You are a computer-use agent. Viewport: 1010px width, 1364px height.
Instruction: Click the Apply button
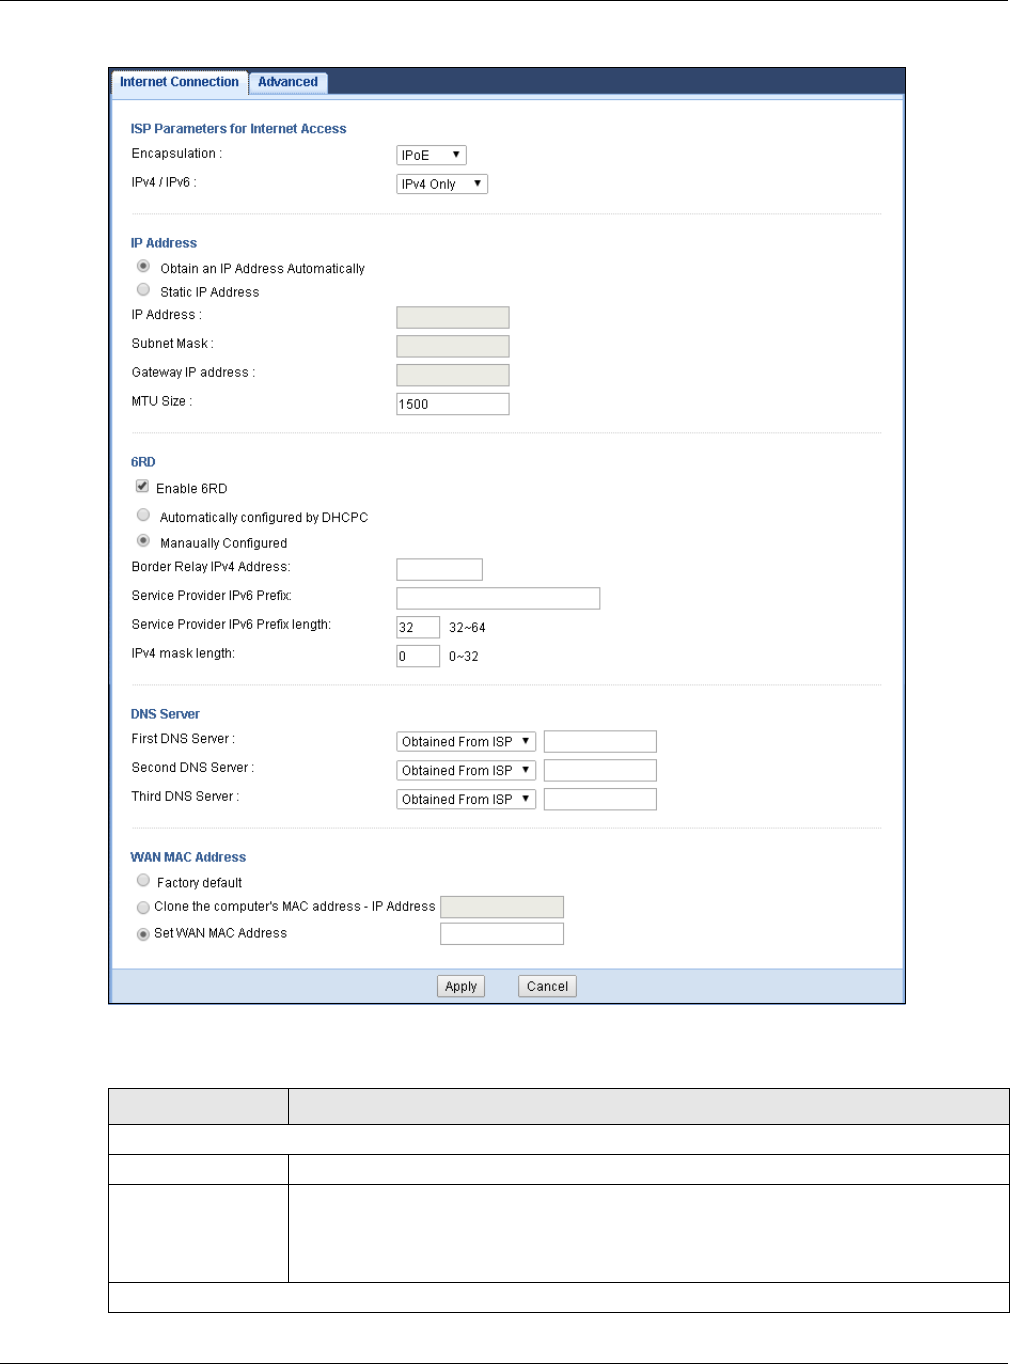[x=461, y=986]
